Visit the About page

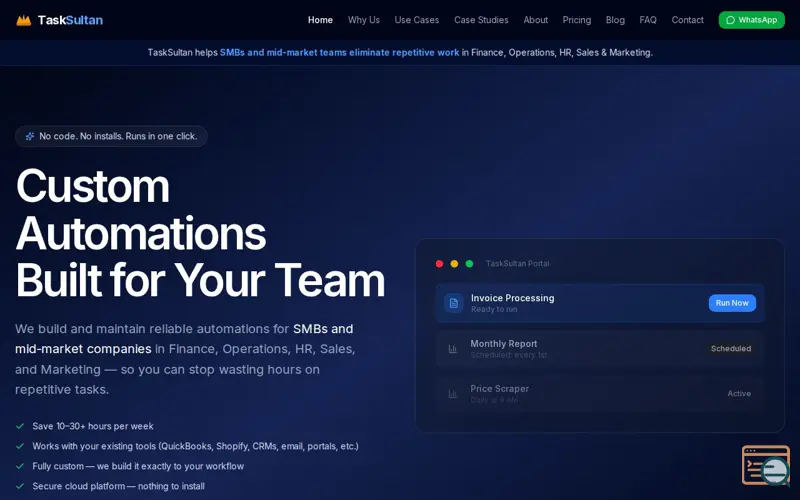click(x=536, y=20)
